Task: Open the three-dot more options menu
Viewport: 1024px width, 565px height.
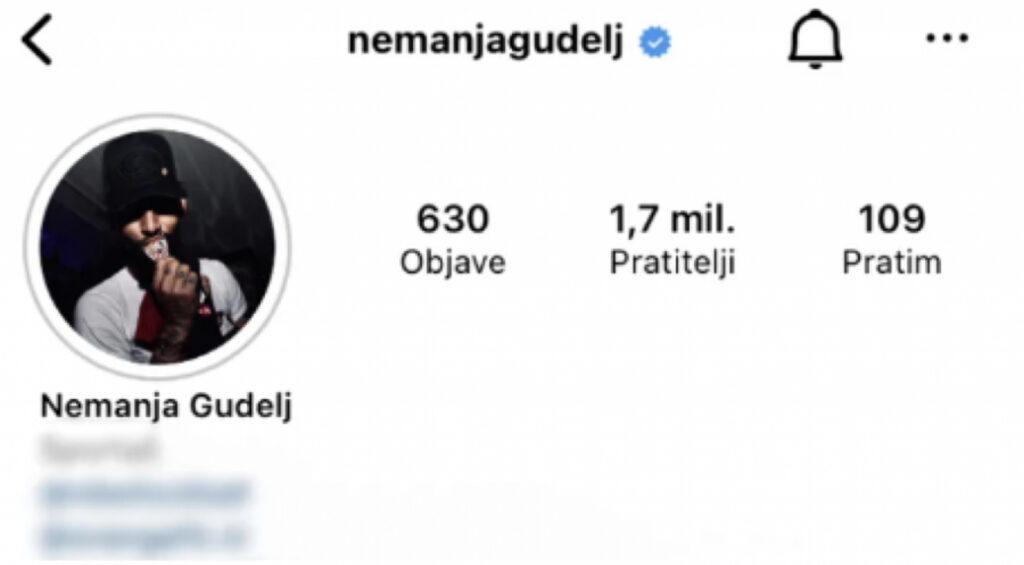Action: tap(947, 38)
